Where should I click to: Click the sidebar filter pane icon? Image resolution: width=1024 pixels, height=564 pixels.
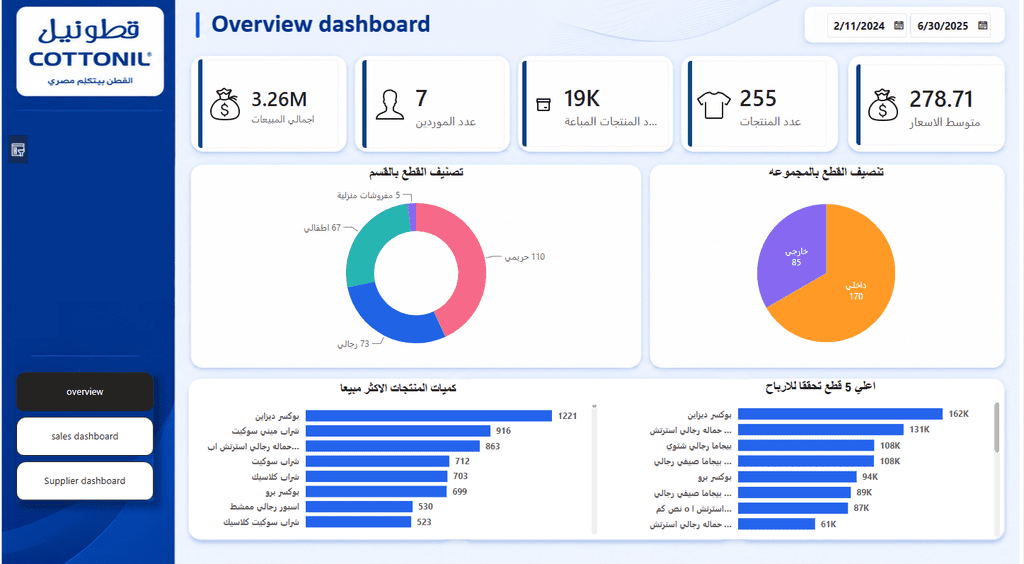coord(18,150)
